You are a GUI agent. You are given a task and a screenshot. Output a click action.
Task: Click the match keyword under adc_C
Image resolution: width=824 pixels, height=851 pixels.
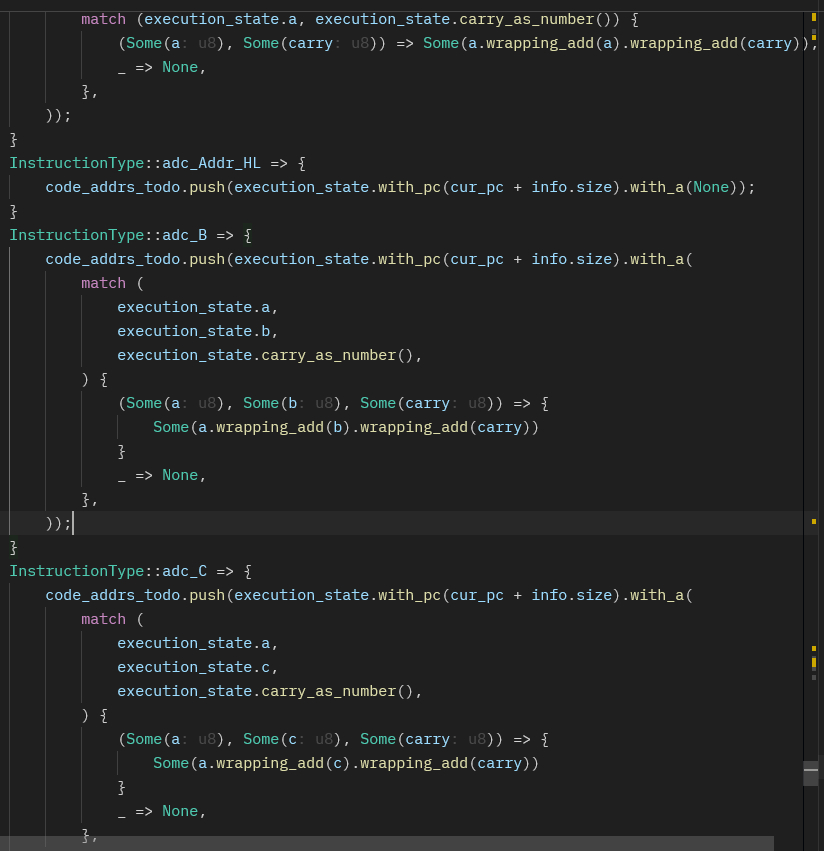(103, 619)
